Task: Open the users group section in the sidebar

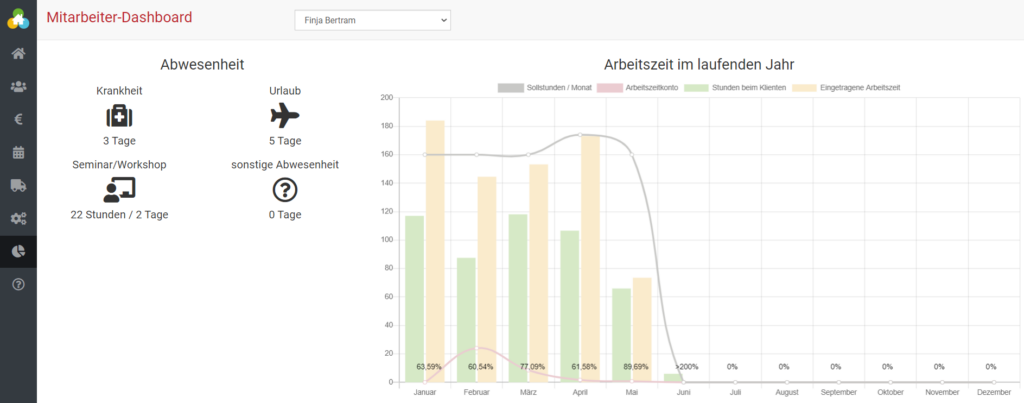Action: click(18, 87)
